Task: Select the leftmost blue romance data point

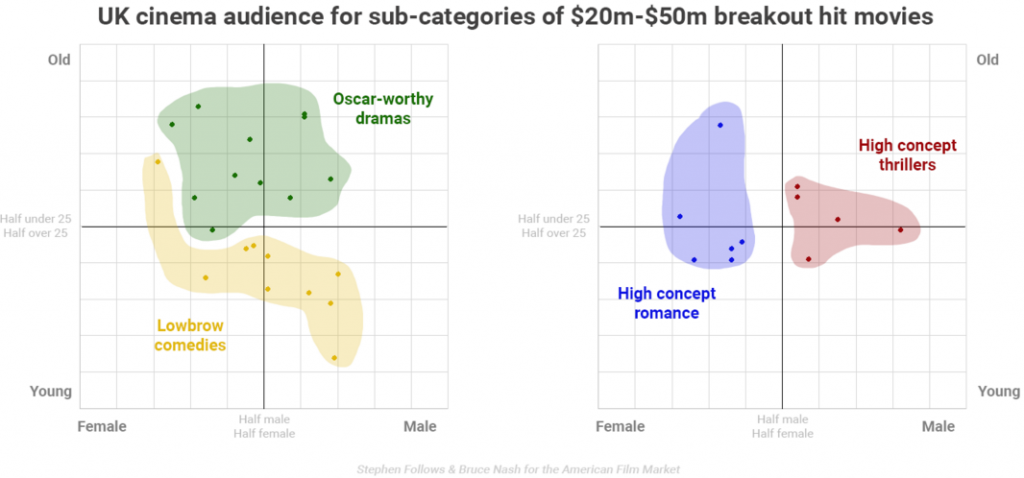Action: 680,216
